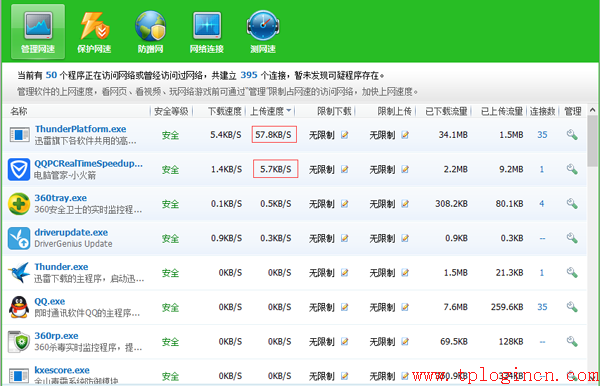Switch to the 保护网速 tab

tap(94, 32)
